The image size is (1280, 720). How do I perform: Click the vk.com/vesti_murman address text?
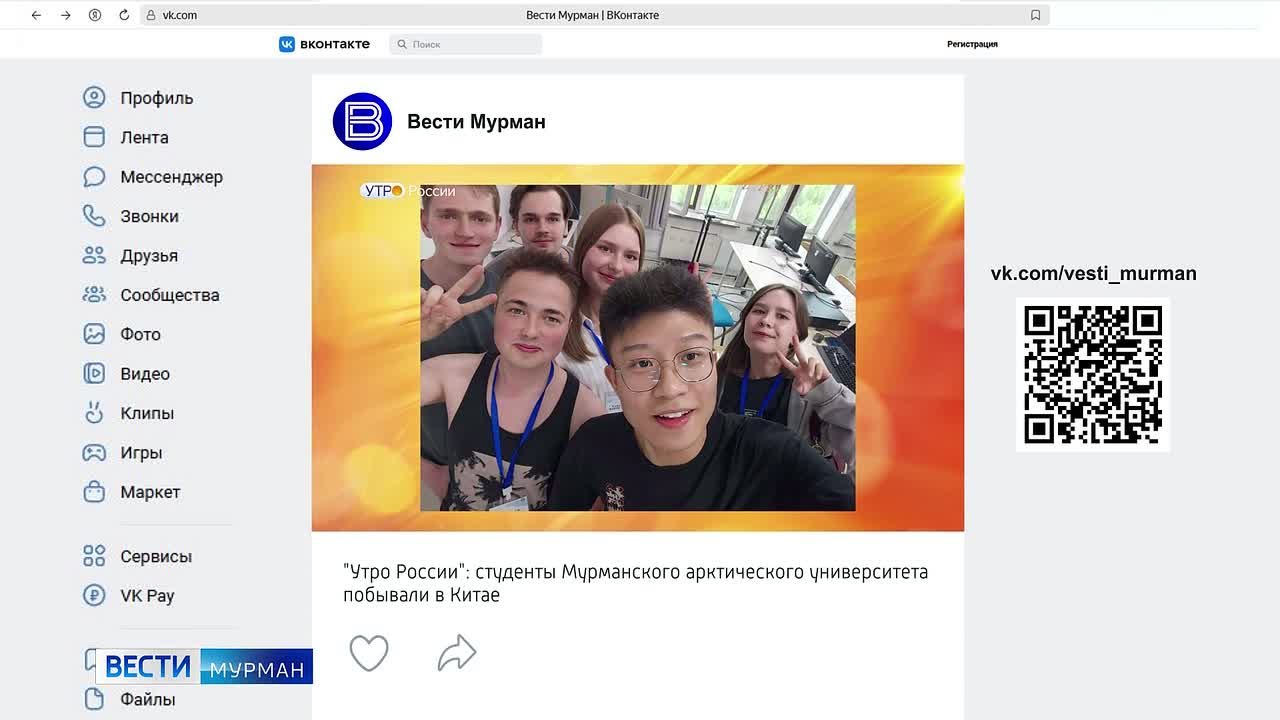pyautogui.click(x=1093, y=273)
